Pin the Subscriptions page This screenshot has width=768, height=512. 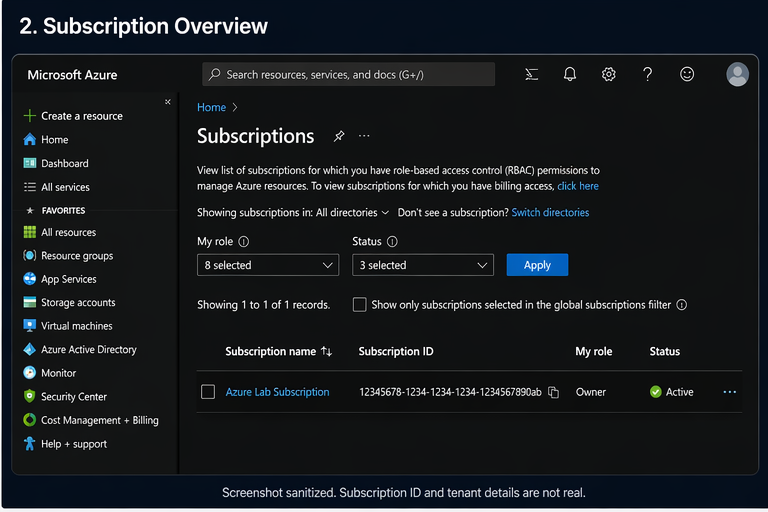[339, 136]
